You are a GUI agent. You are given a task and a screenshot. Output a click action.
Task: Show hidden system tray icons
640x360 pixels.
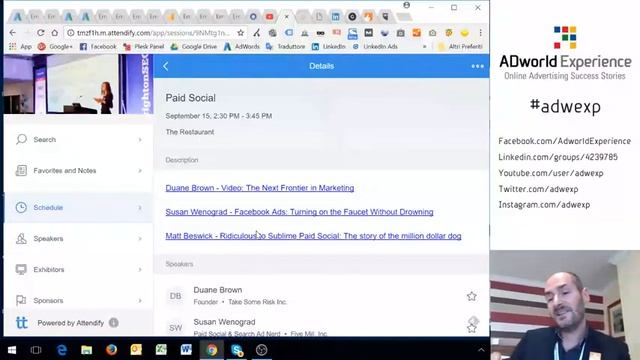tap(481, 350)
